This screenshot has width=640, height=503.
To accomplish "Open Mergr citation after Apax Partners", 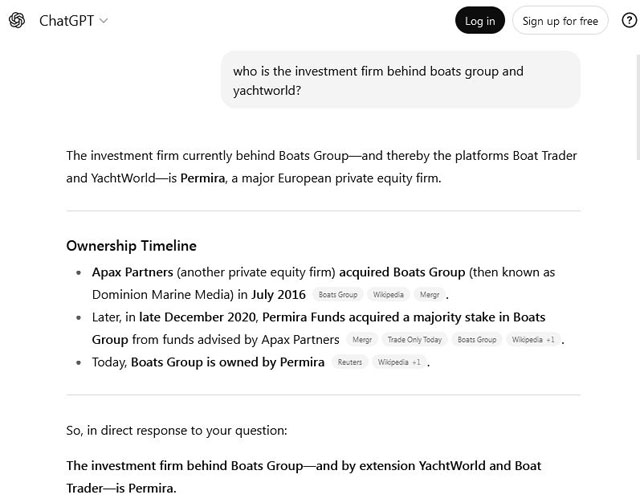I will 362,340.
